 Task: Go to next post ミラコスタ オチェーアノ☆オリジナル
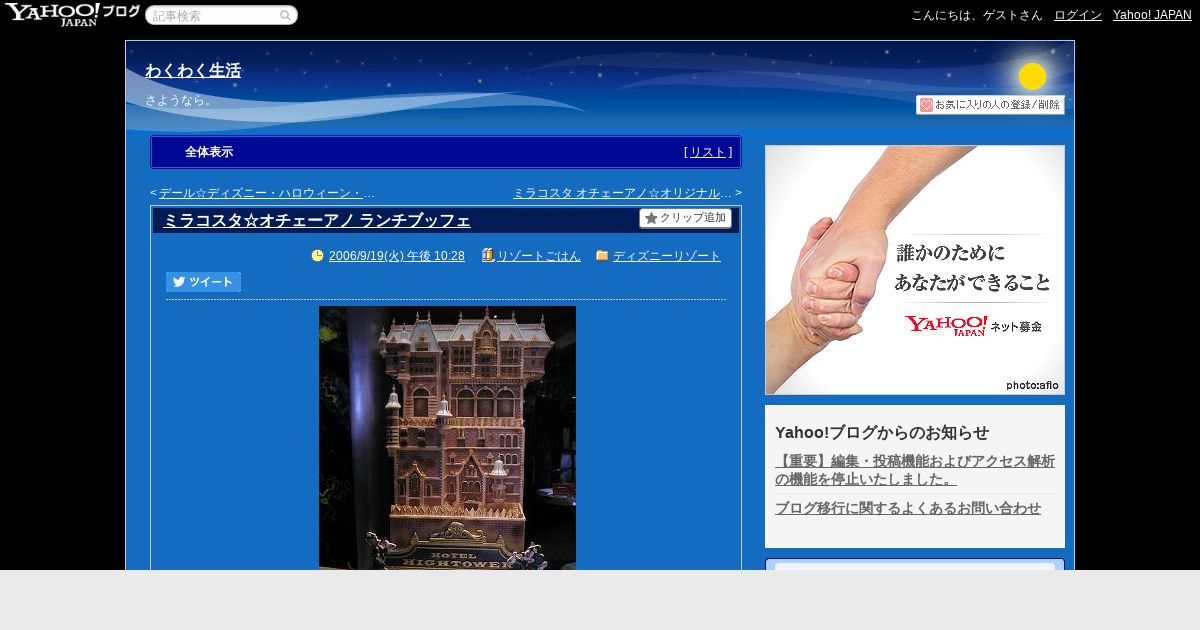point(622,193)
